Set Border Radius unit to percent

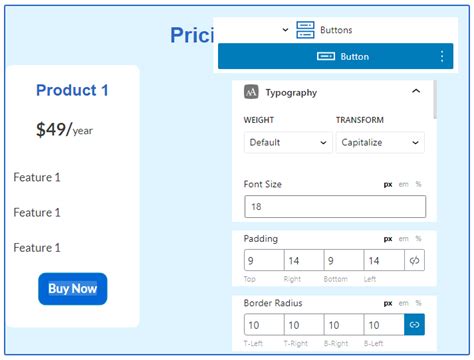click(x=418, y=303)
